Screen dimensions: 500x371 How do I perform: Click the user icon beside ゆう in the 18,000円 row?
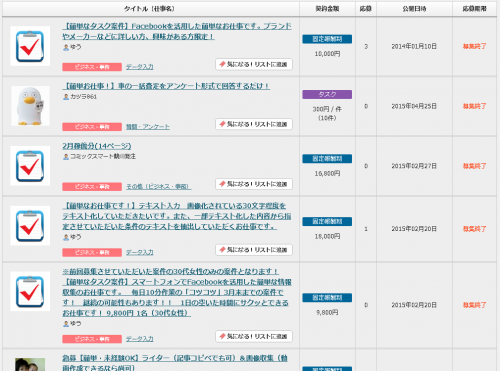(x=66, y=237)
